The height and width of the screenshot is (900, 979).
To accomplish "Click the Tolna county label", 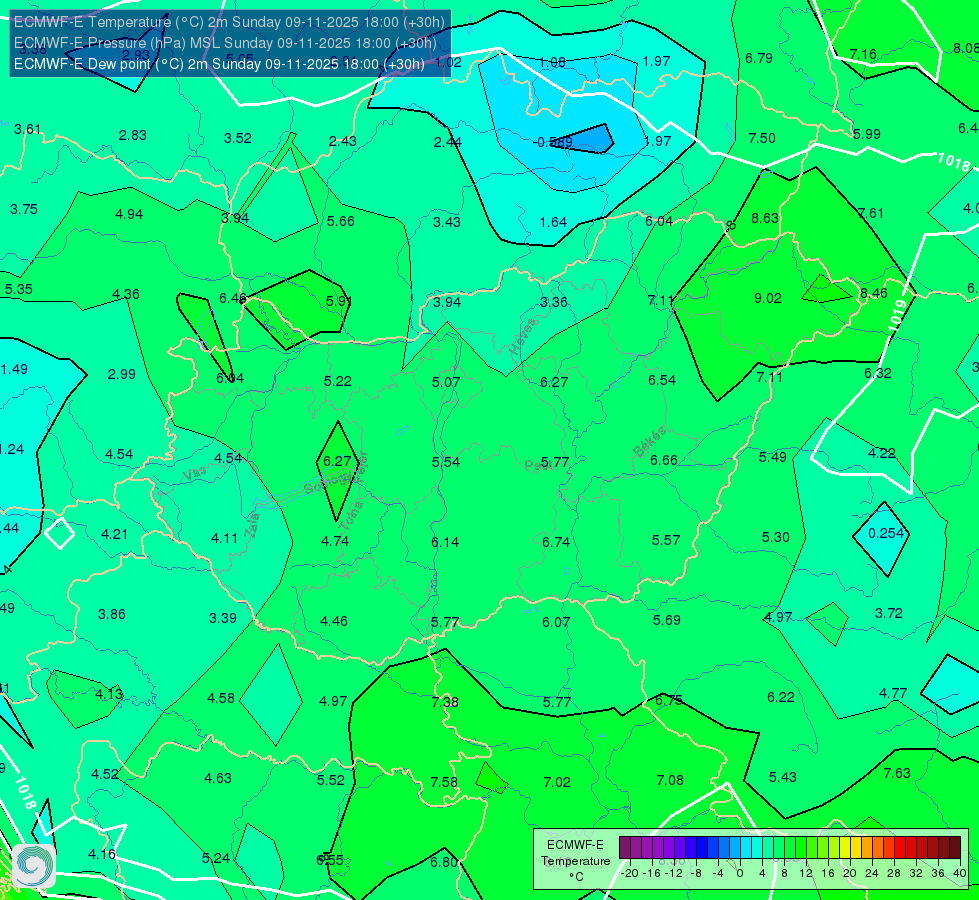I will [350, 516].
